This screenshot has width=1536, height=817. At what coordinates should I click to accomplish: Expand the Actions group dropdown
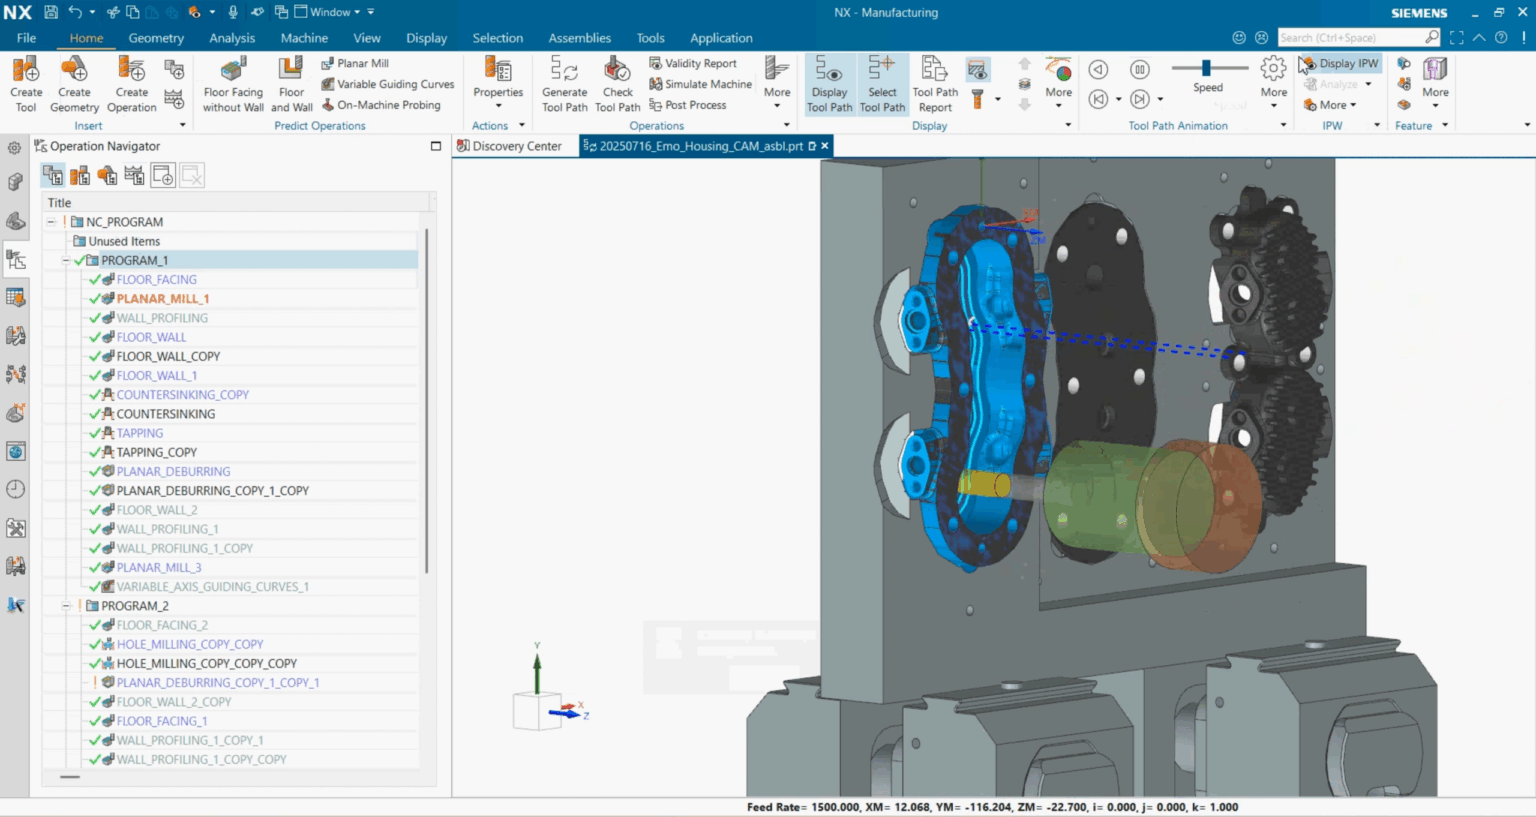tap(522, 125)
